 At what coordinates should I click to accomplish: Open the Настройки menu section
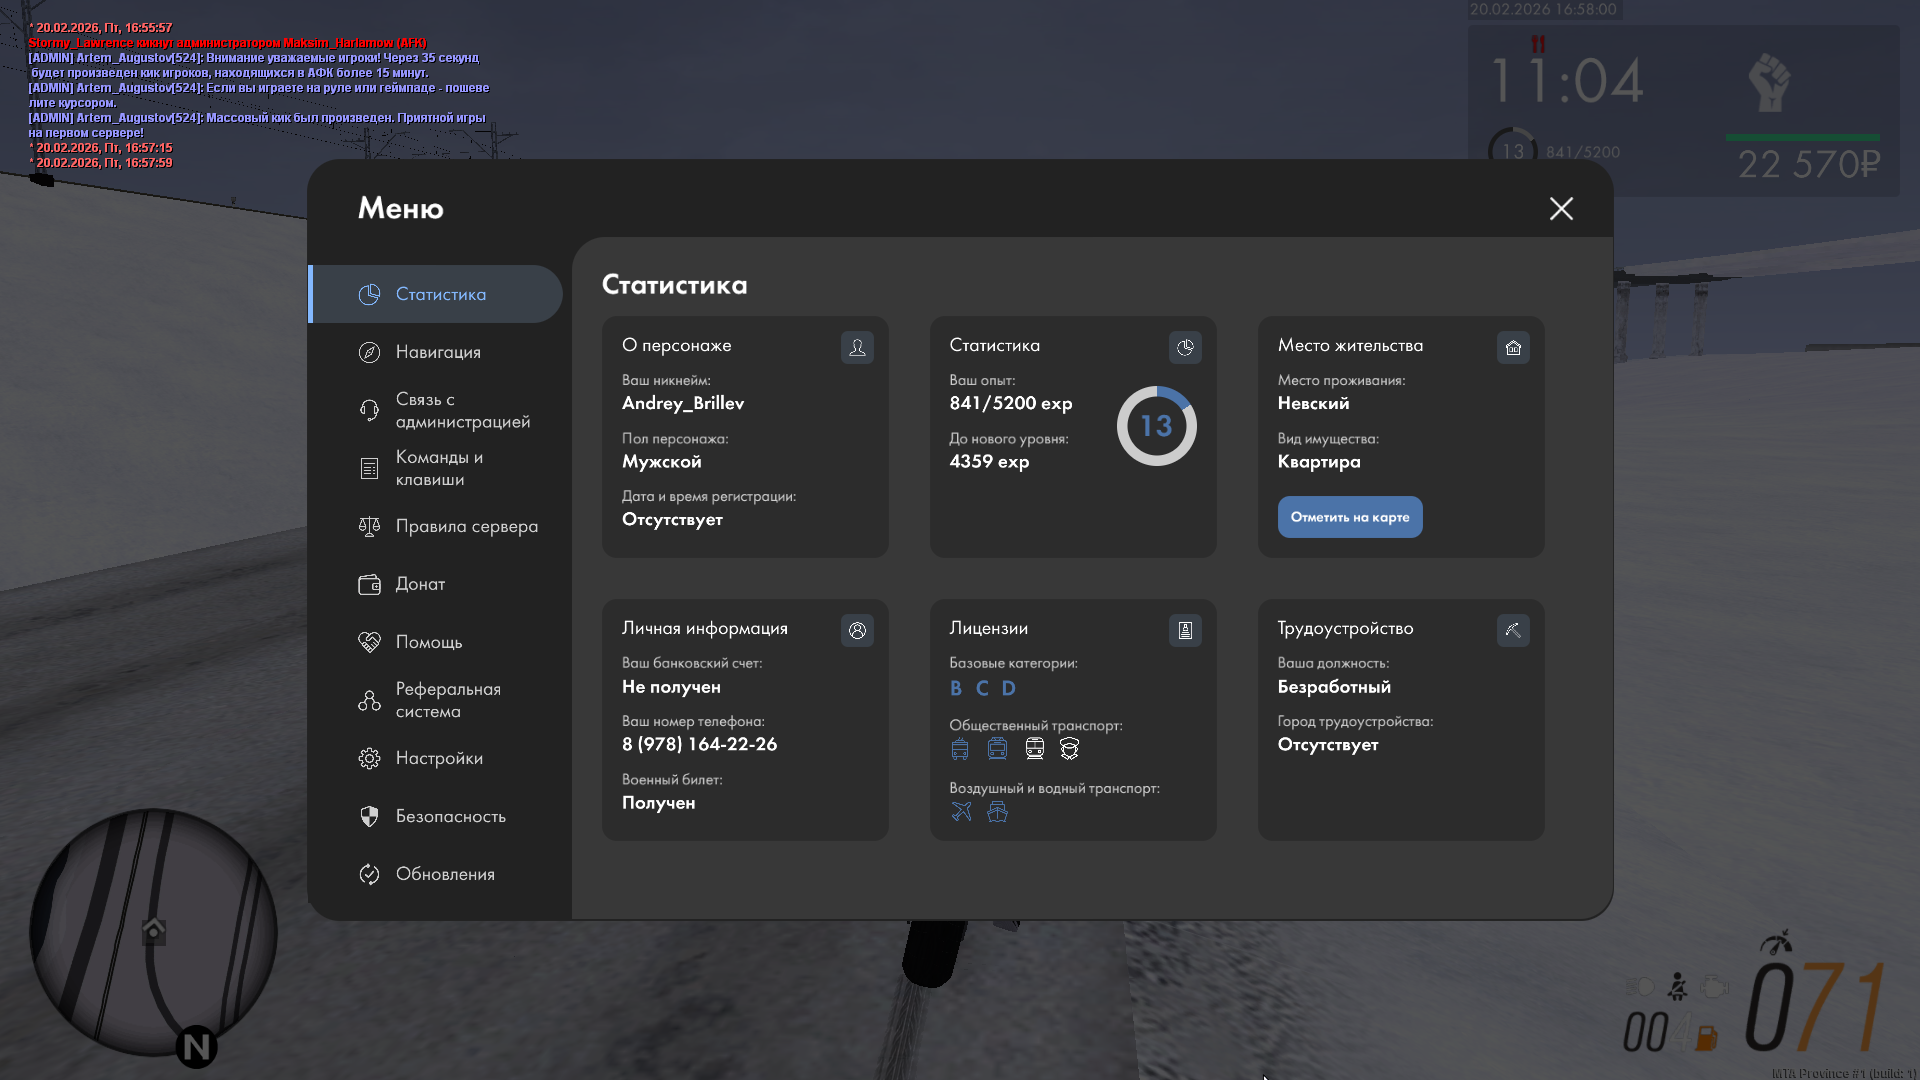click(x=439, y=758)
